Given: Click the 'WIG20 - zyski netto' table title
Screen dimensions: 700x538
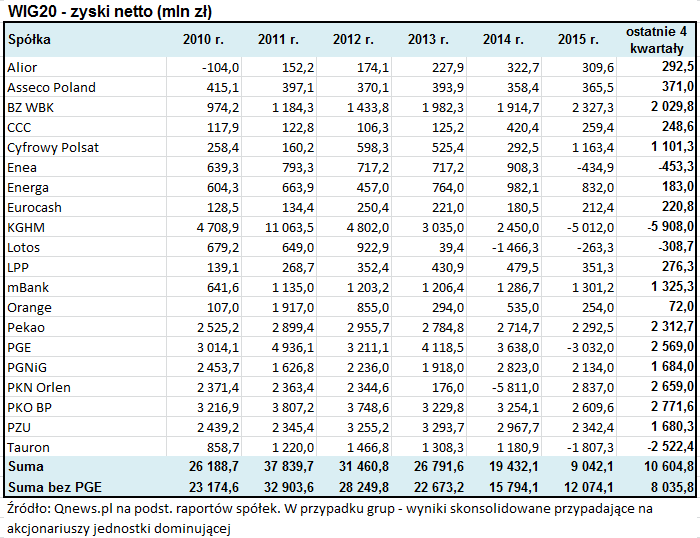Looking at the screenshot, I should click(x=109, y=11).
